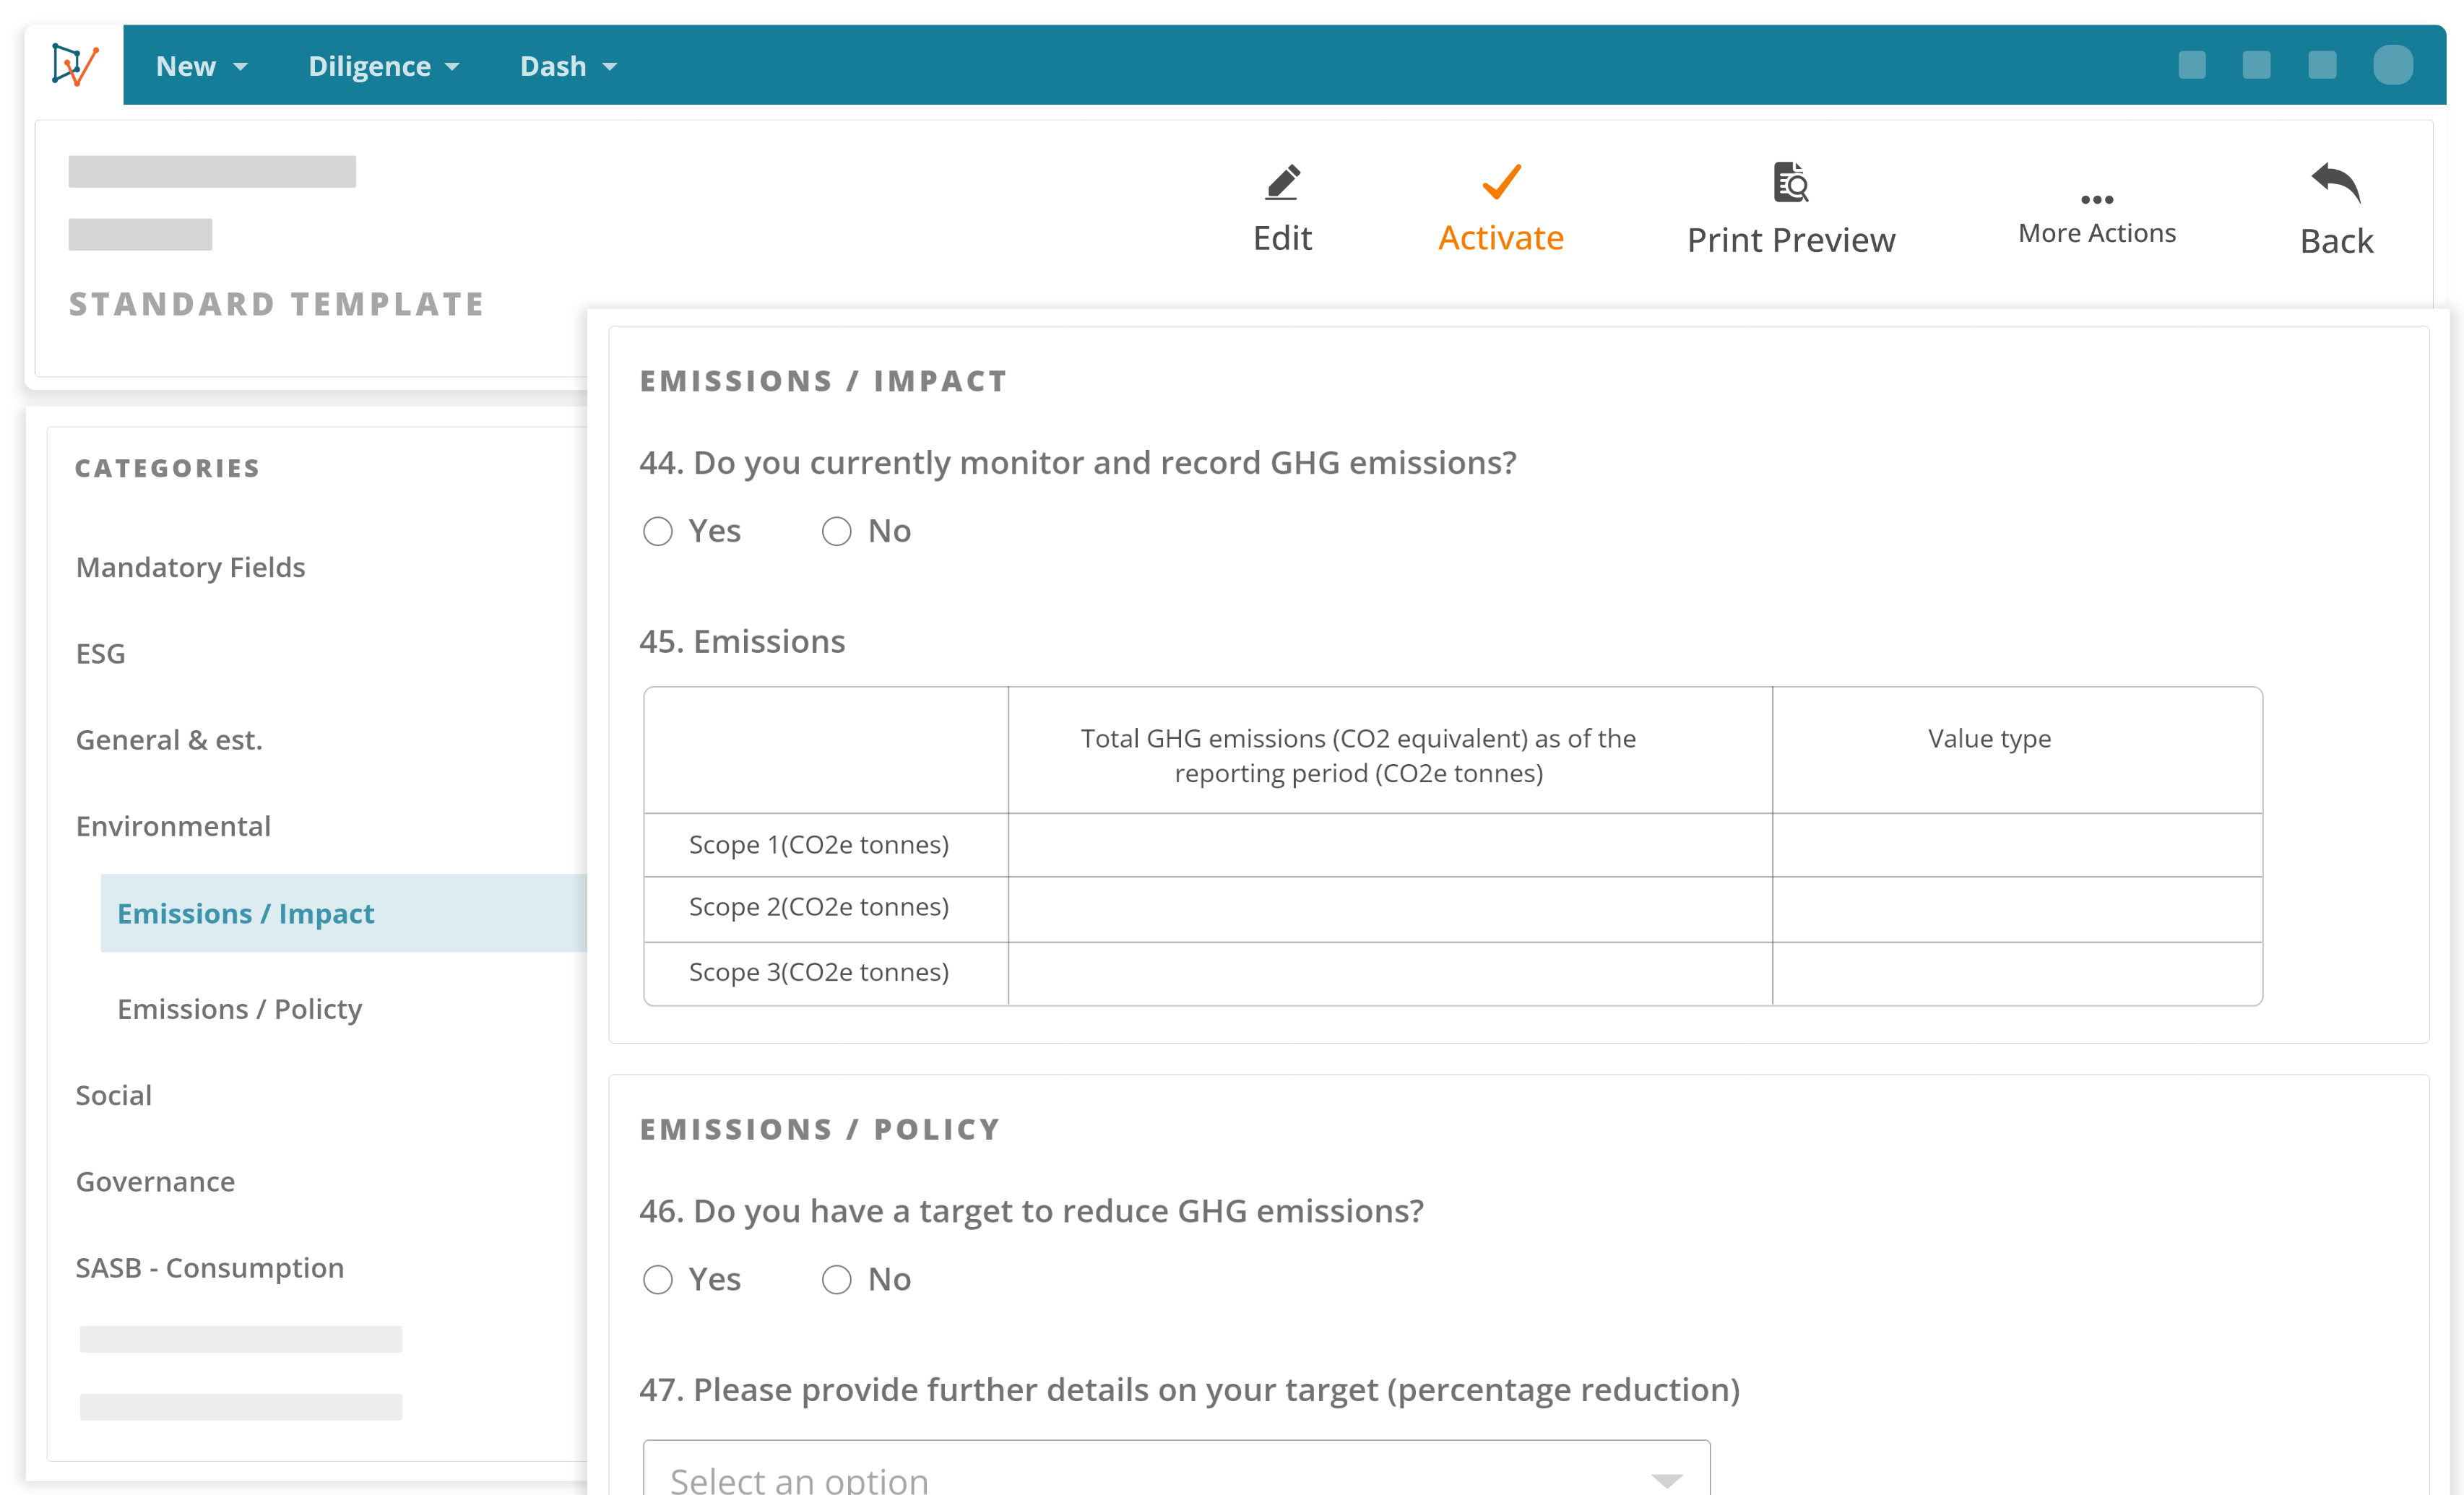The width and height of the screenshot is (2464, 1495).
Task: Click Scope 1 total GHG emissions cell
Action: (x=1390, y=845)
